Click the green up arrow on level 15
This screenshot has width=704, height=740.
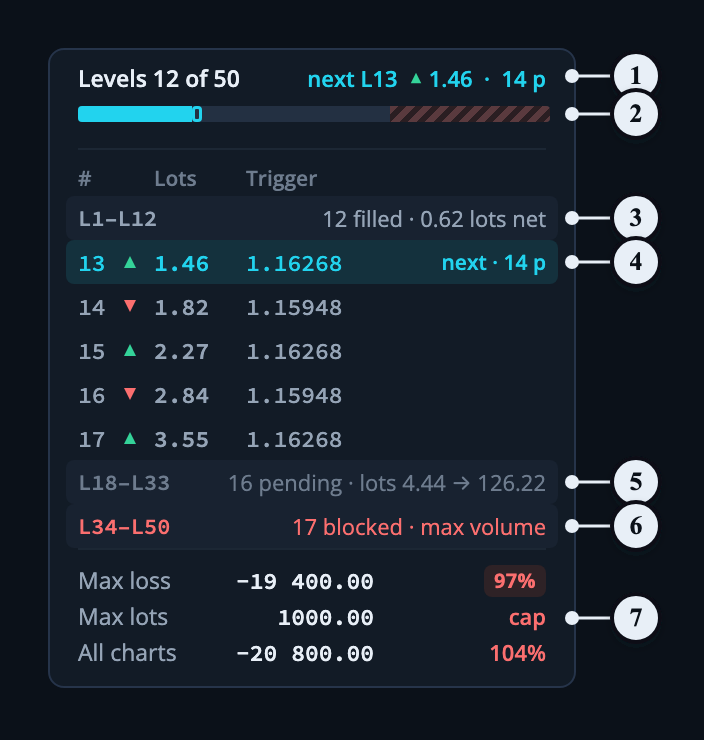130,351
